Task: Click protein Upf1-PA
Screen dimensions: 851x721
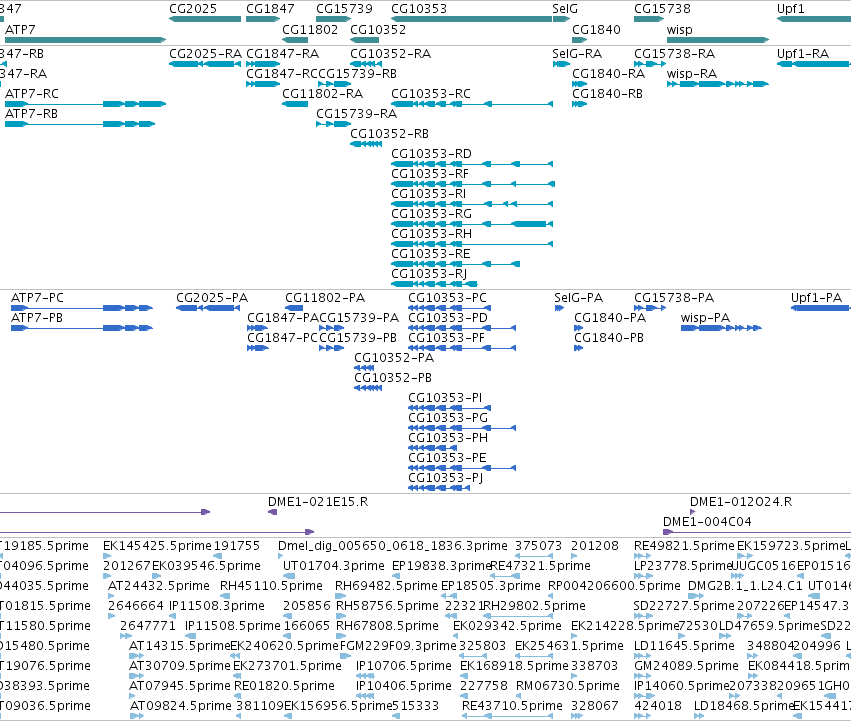Action: coord(821,308)
